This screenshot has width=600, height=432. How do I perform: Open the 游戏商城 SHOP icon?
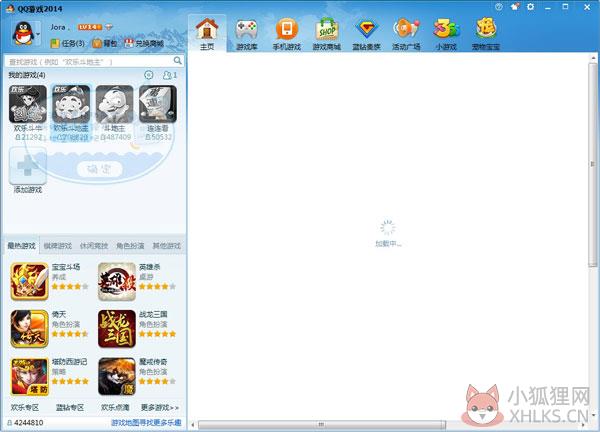[x=326, y=29]
